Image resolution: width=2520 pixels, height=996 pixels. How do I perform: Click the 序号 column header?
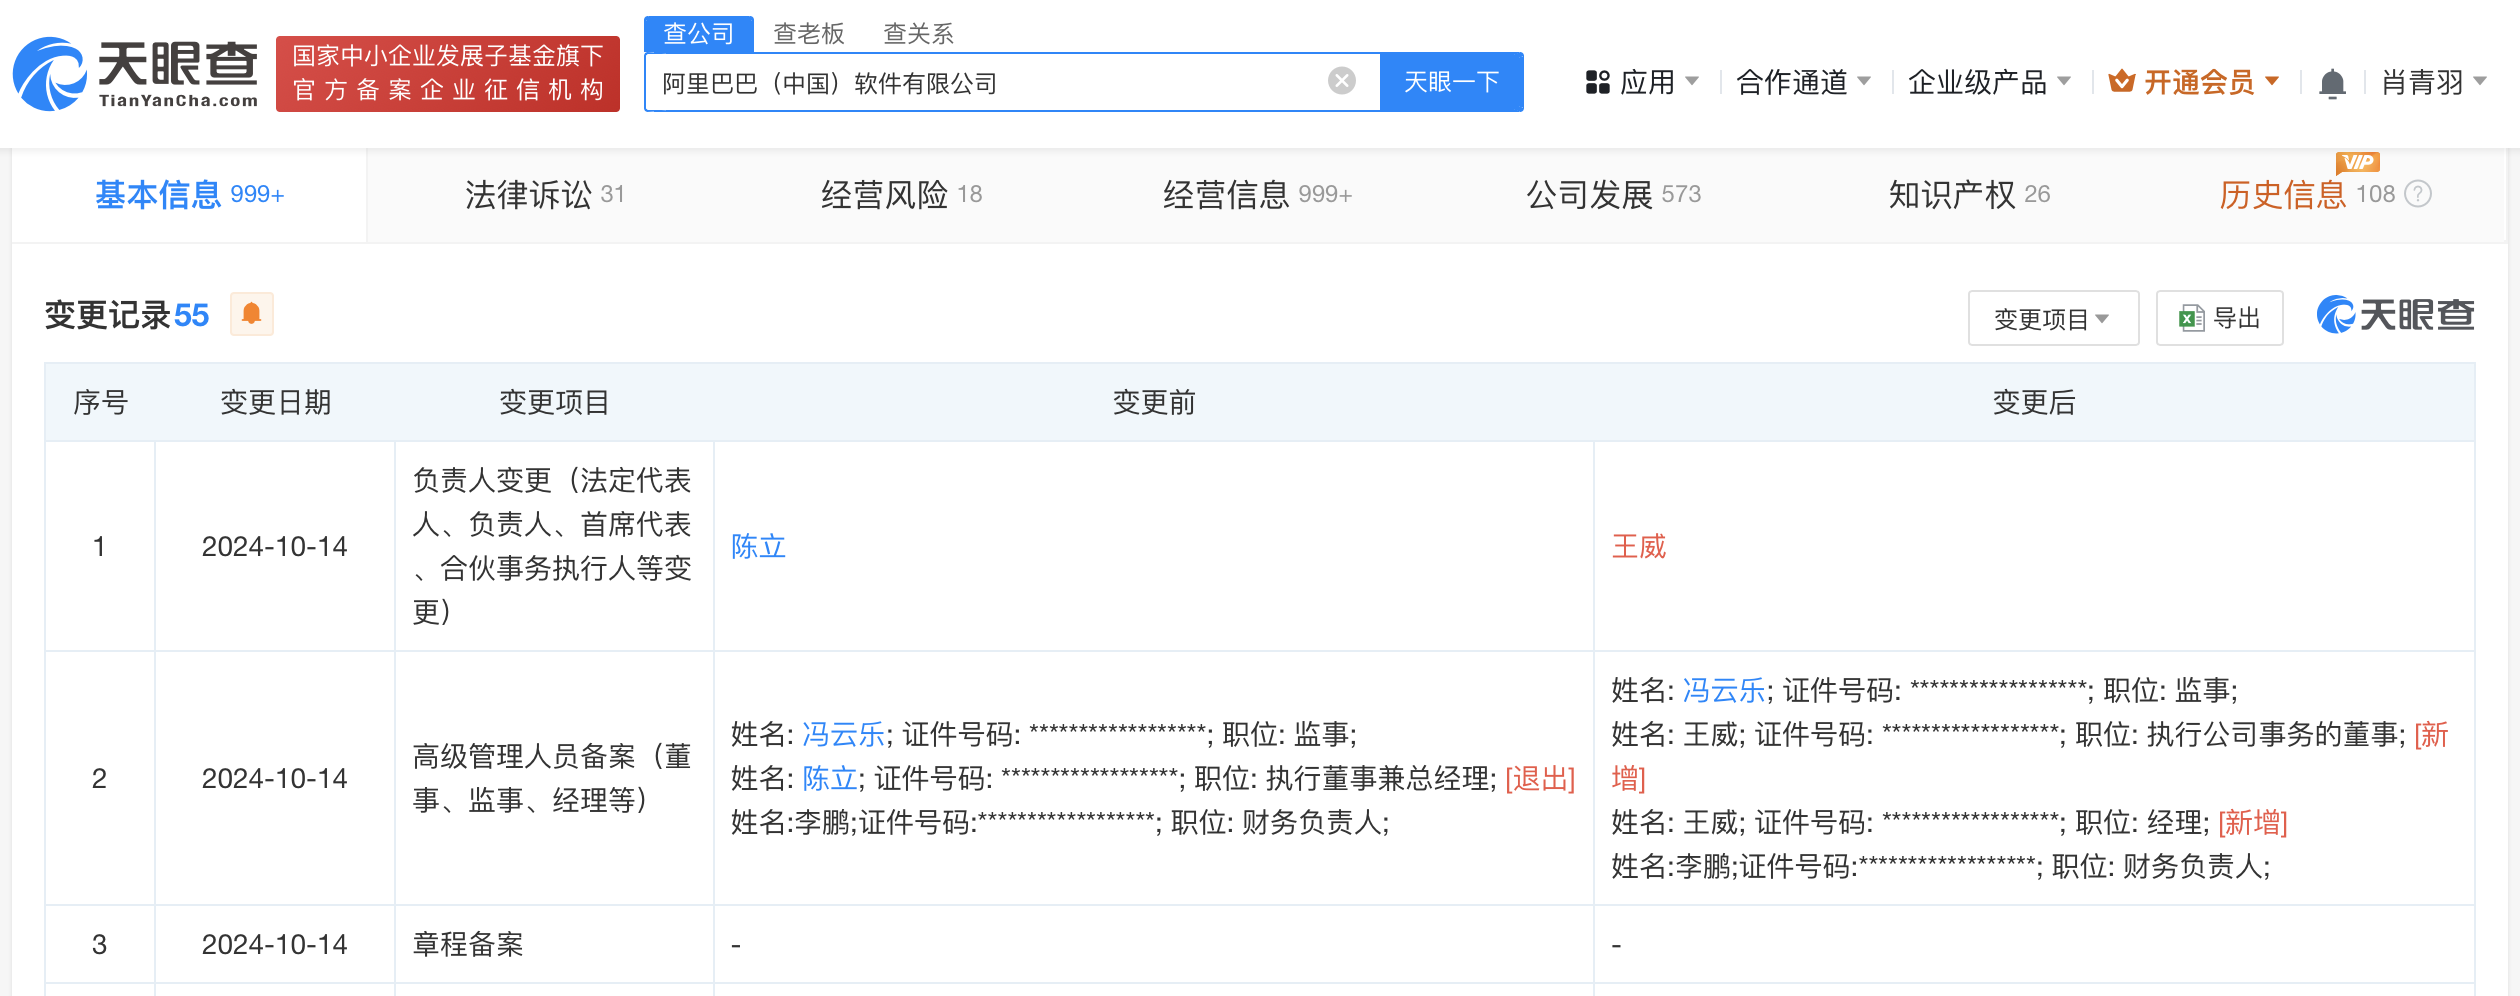(x=100, y=402)
